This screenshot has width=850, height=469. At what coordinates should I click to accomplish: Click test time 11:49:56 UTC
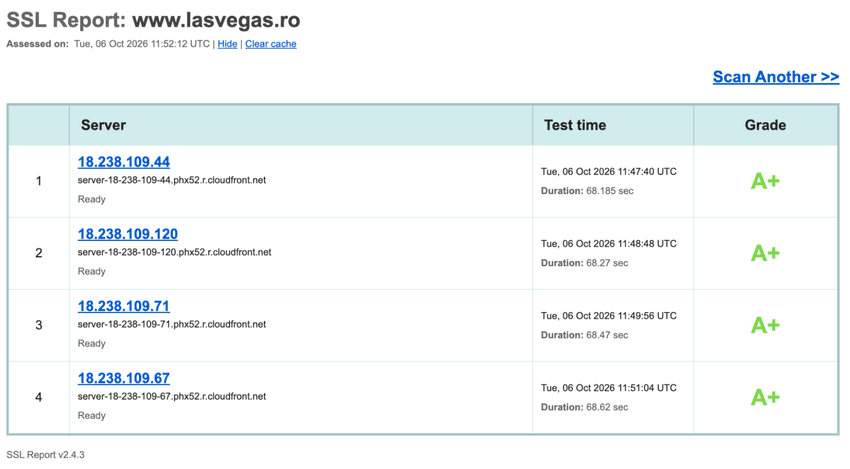coord(609,316)
